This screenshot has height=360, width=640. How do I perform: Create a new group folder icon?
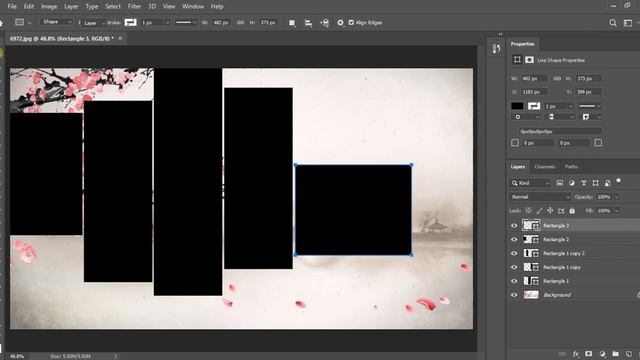(x=615, y=354)
